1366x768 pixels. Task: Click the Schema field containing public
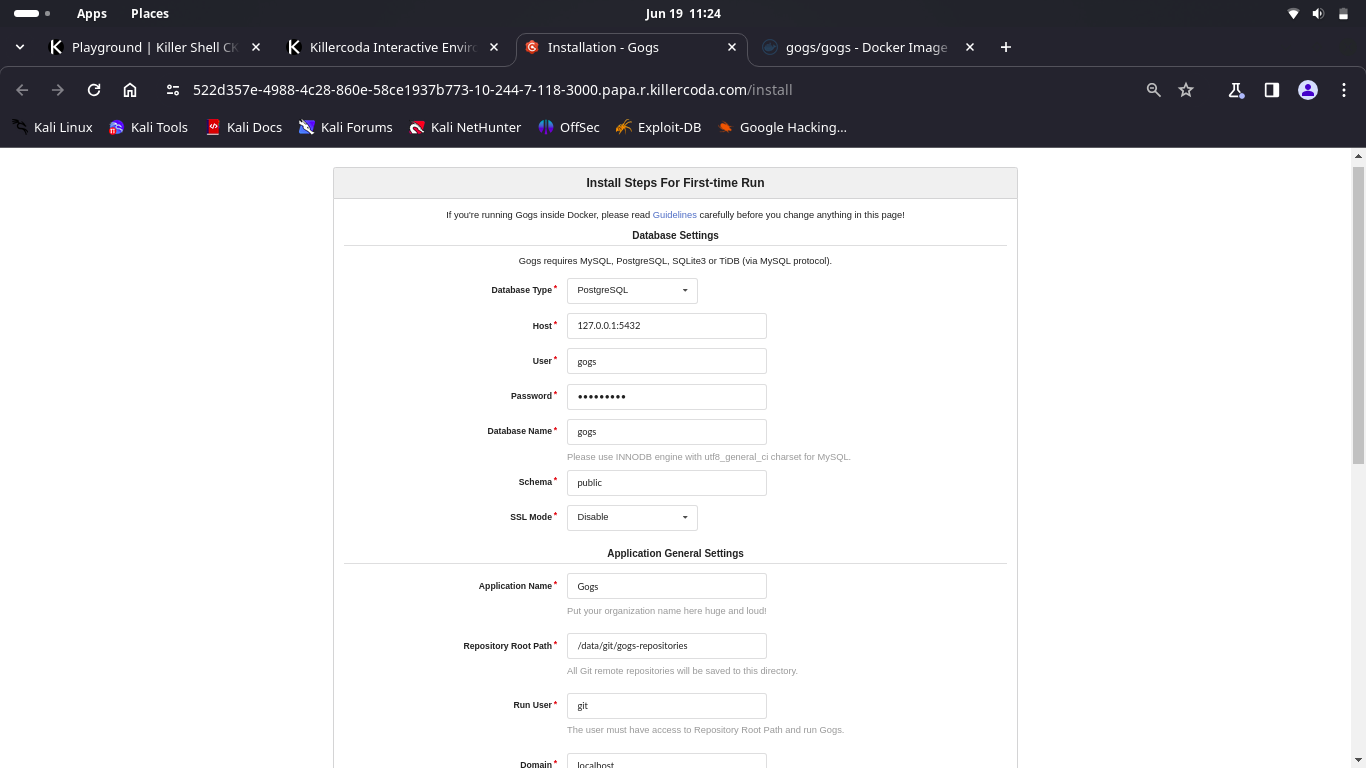pos(667,482)
